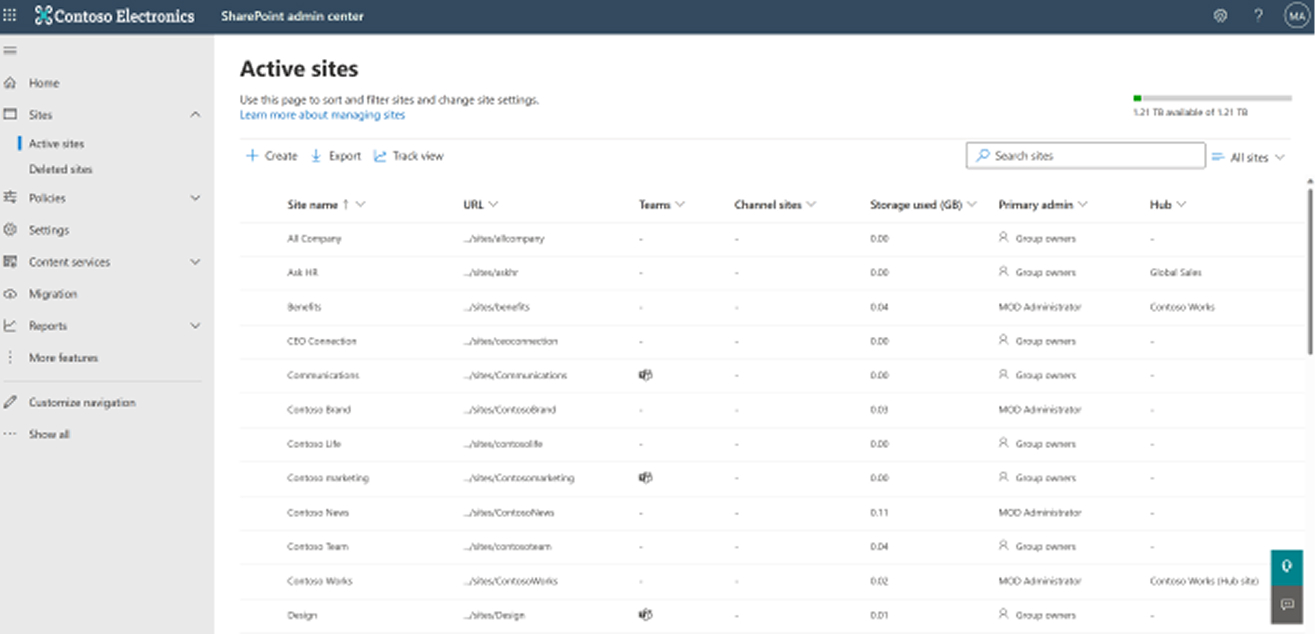Click the person icon in All Company row

pyautogui.click(x=1004, y=239)
